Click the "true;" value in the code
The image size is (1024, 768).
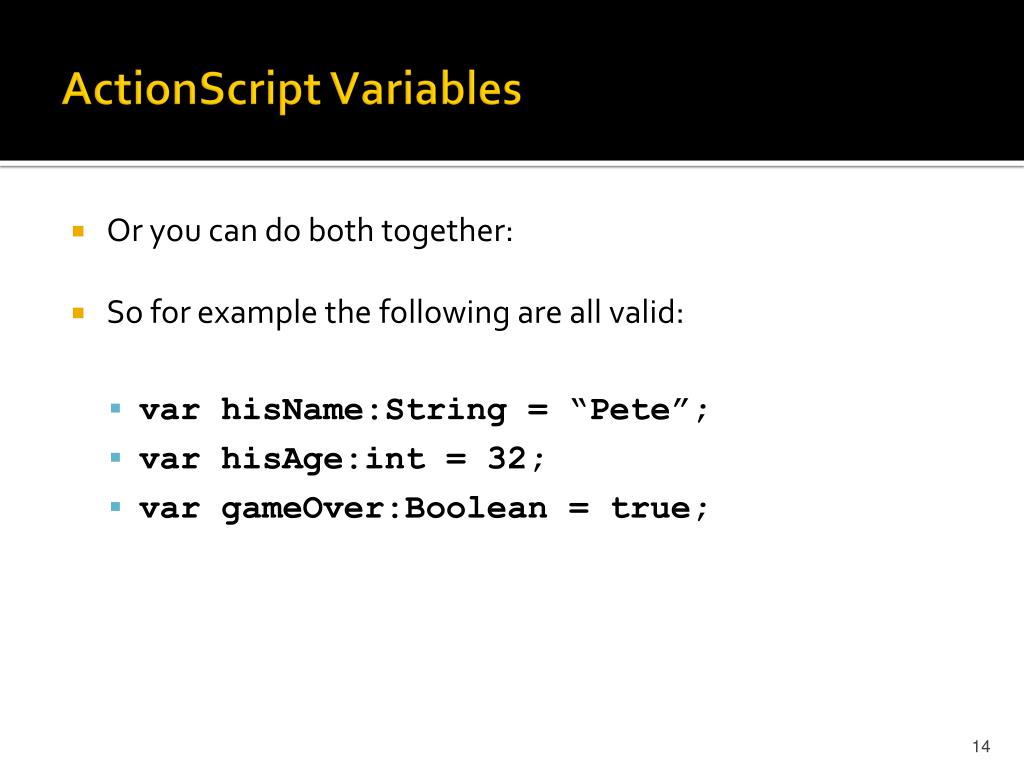click(660, 508)
